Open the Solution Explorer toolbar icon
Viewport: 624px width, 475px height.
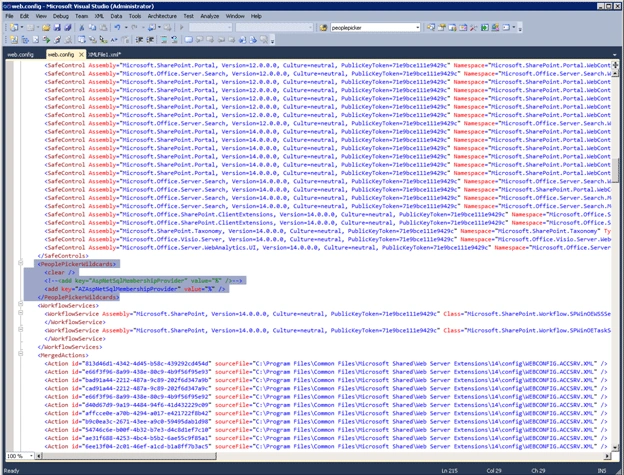431,27
